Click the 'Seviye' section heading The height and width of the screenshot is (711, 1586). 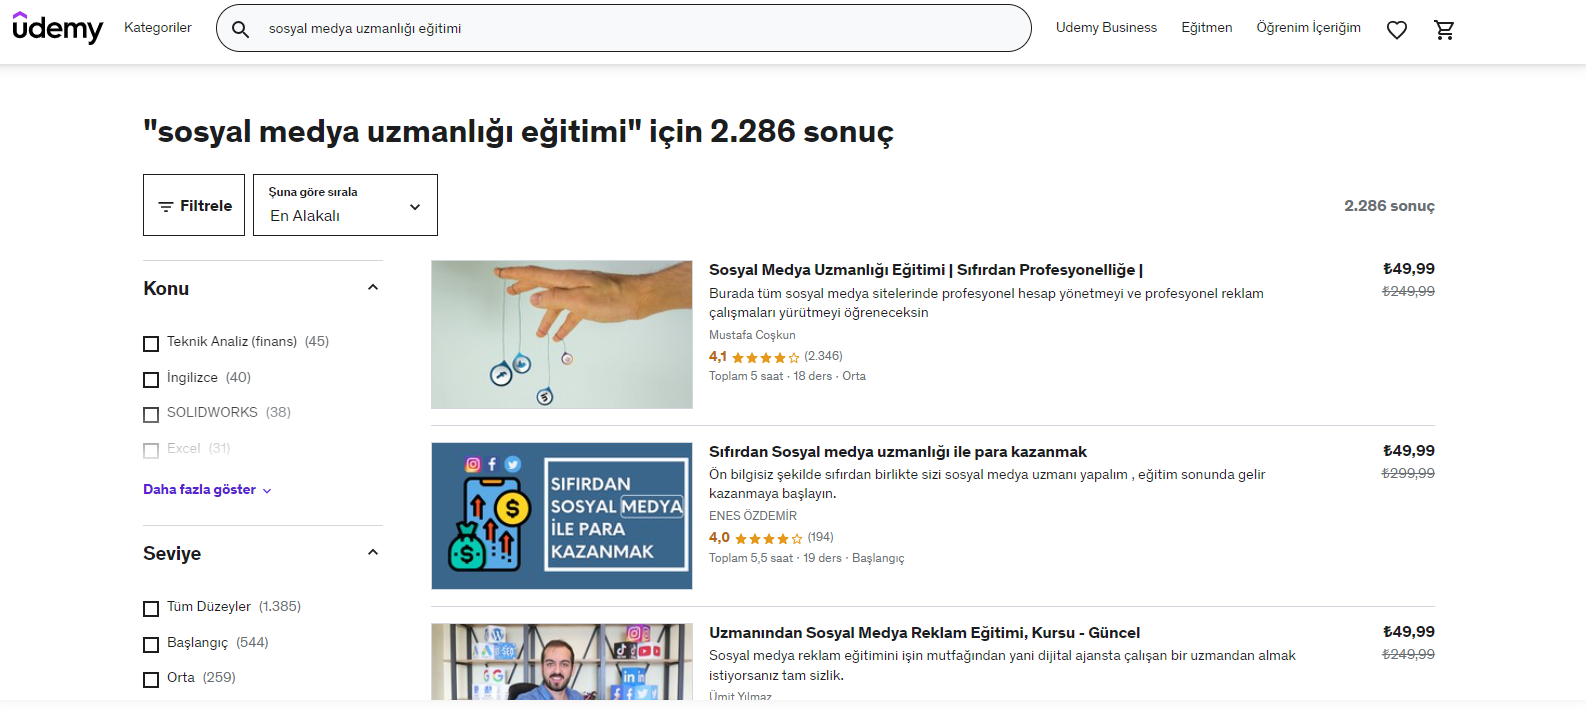pyautogui.click(x=172, y=553)
